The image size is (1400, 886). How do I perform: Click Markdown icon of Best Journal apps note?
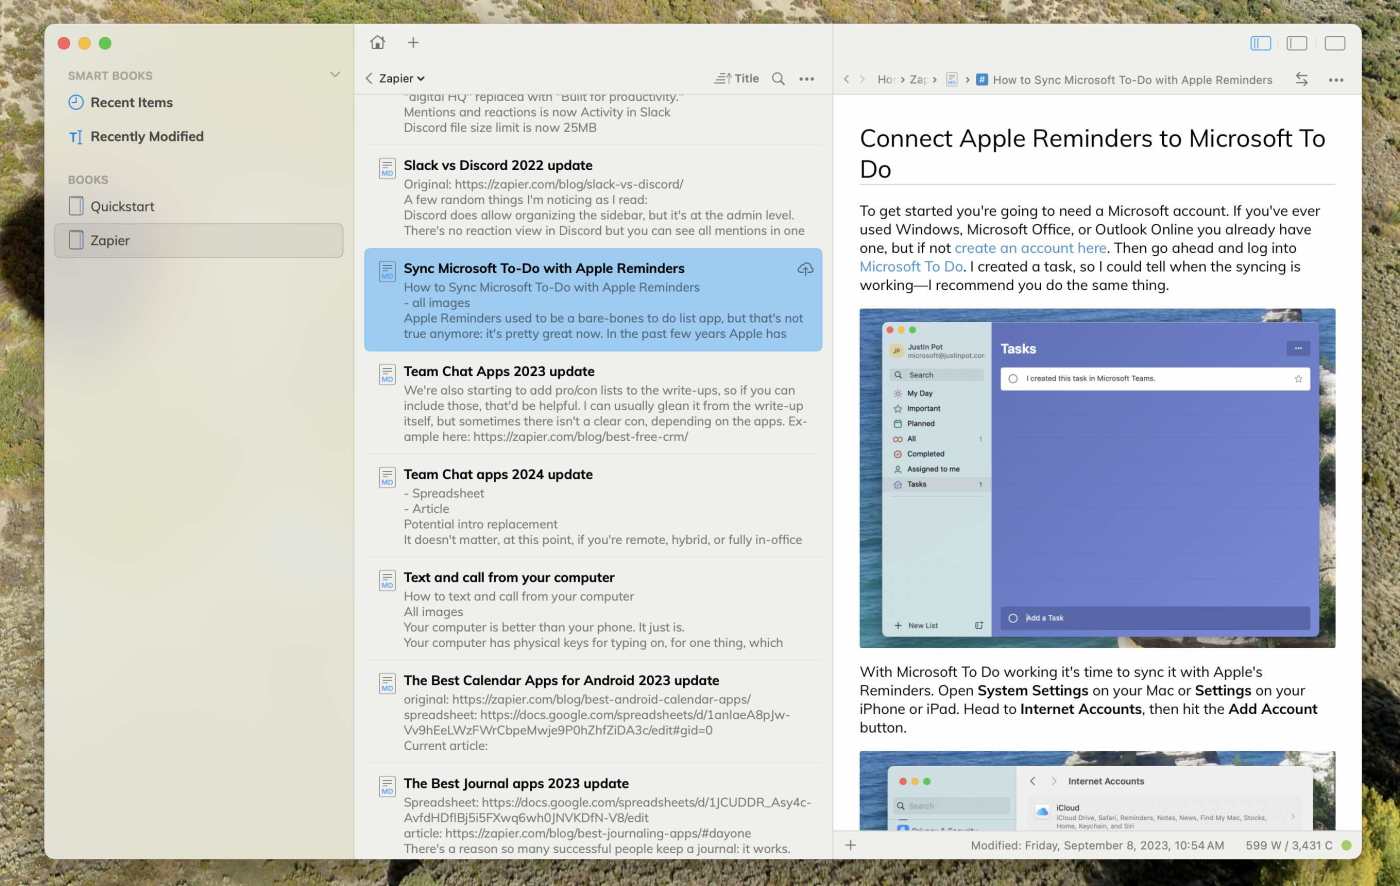pos(387,786)
